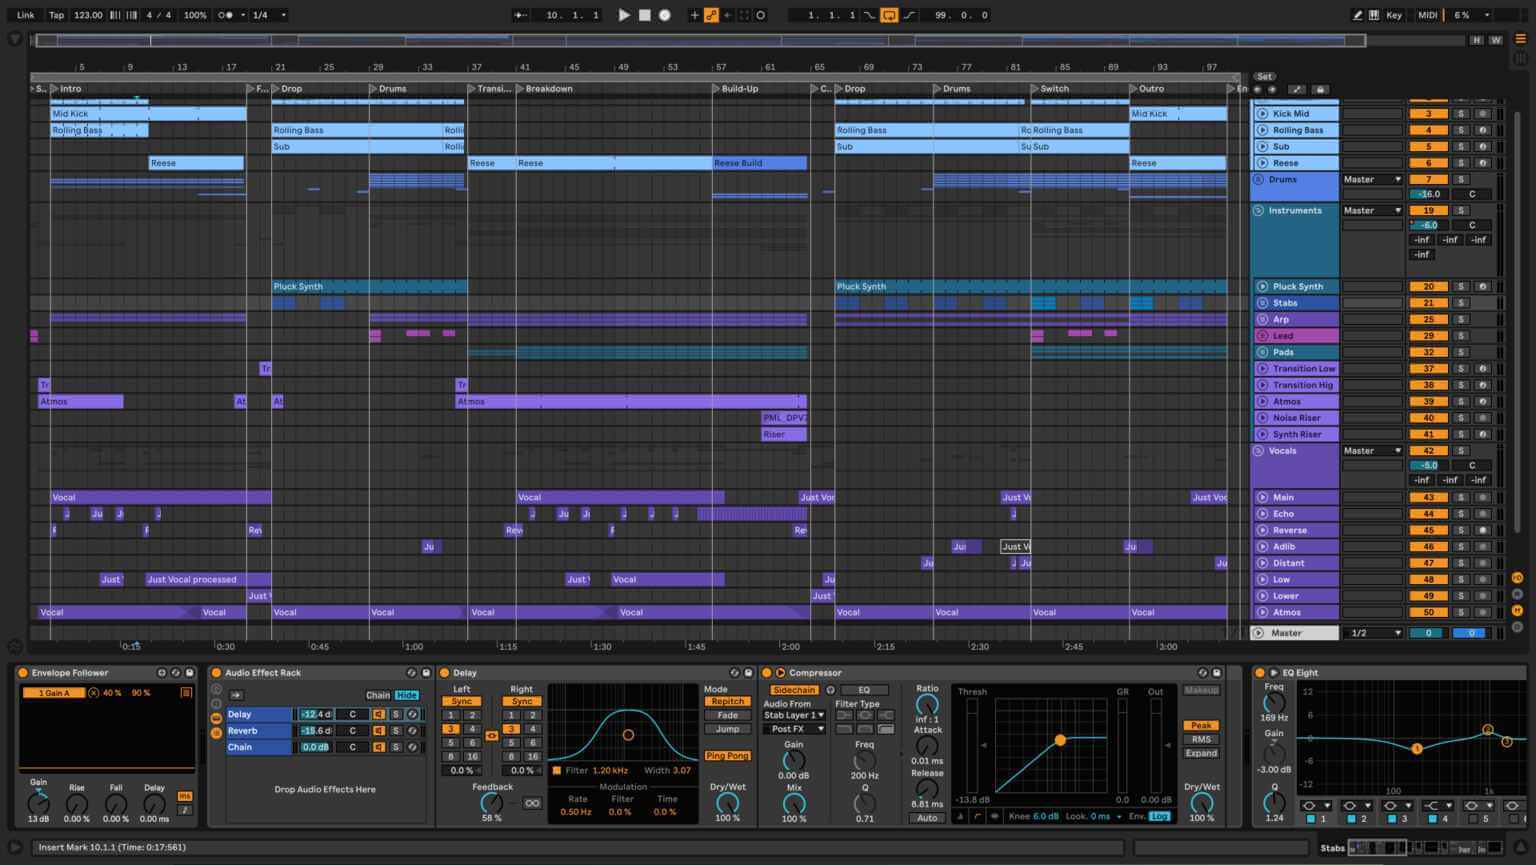Image resolution: width=1536 pixels, height=865 pixels.
Task: Click the Compressor Sidechain toggle button
Action: [793, 690]
